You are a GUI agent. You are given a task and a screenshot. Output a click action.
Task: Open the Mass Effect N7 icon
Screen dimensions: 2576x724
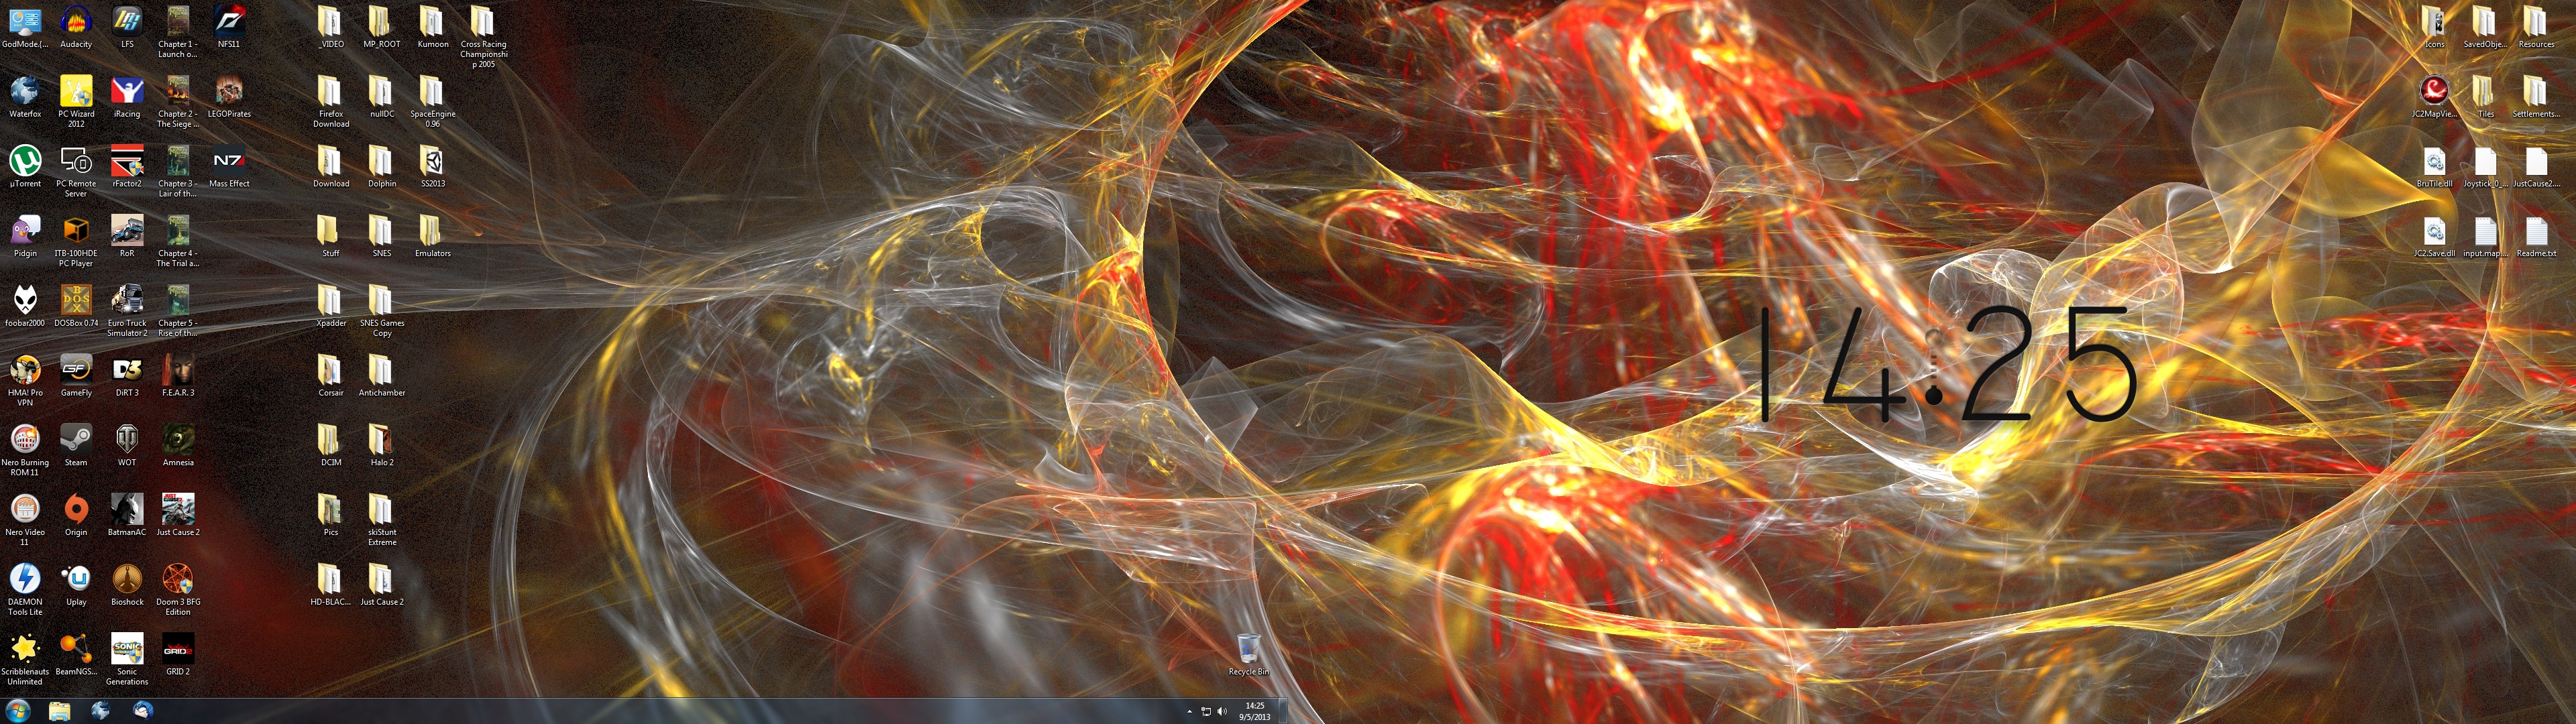pyautogui.click(x=228, y=161)
